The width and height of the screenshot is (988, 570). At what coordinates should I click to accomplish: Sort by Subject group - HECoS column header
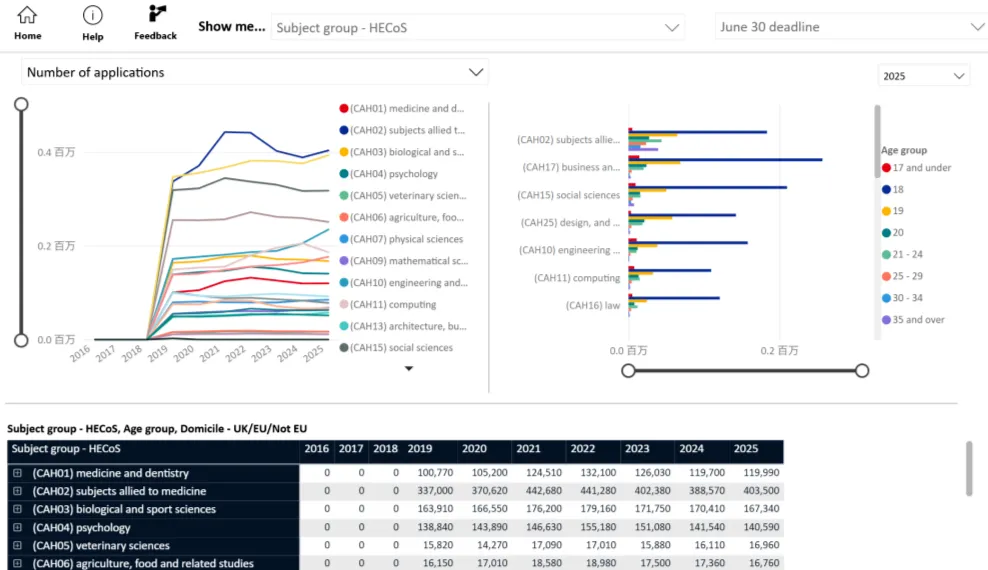click(66, 450)
